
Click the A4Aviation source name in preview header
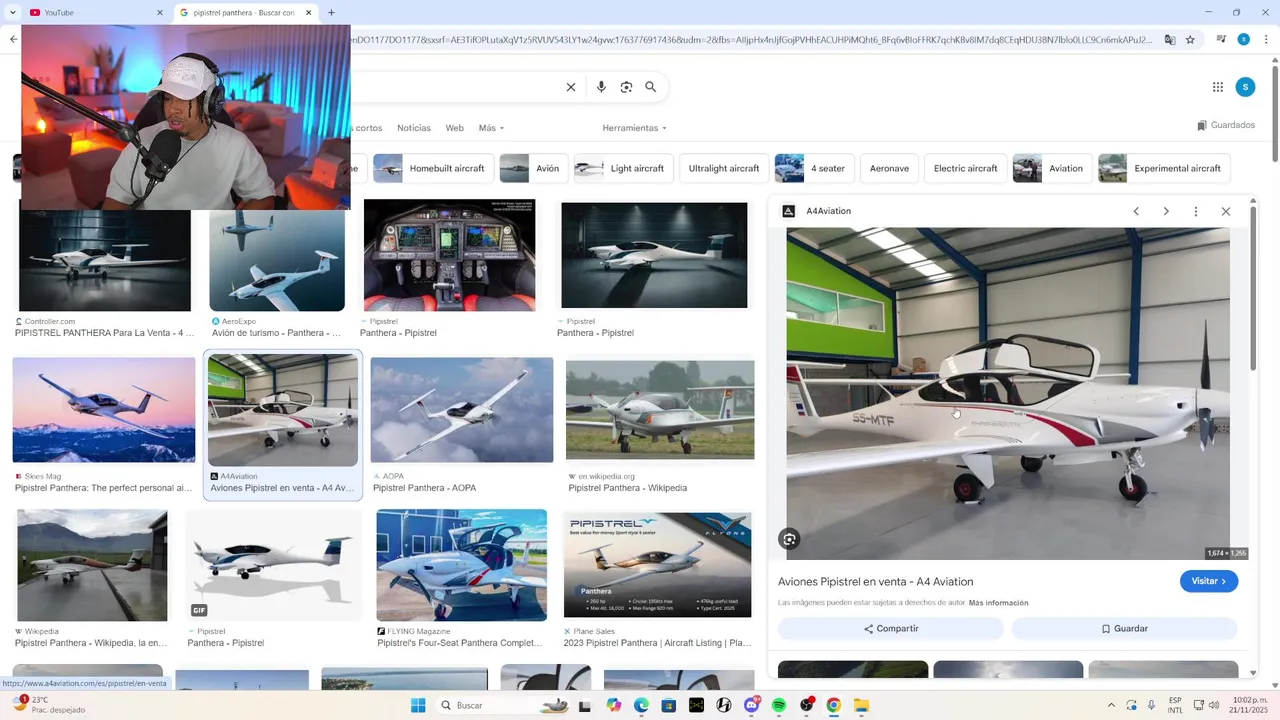(828, 211)
